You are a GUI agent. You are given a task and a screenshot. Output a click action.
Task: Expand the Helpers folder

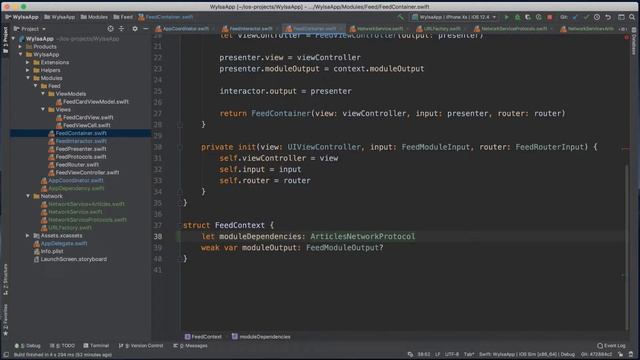point(28,70)
